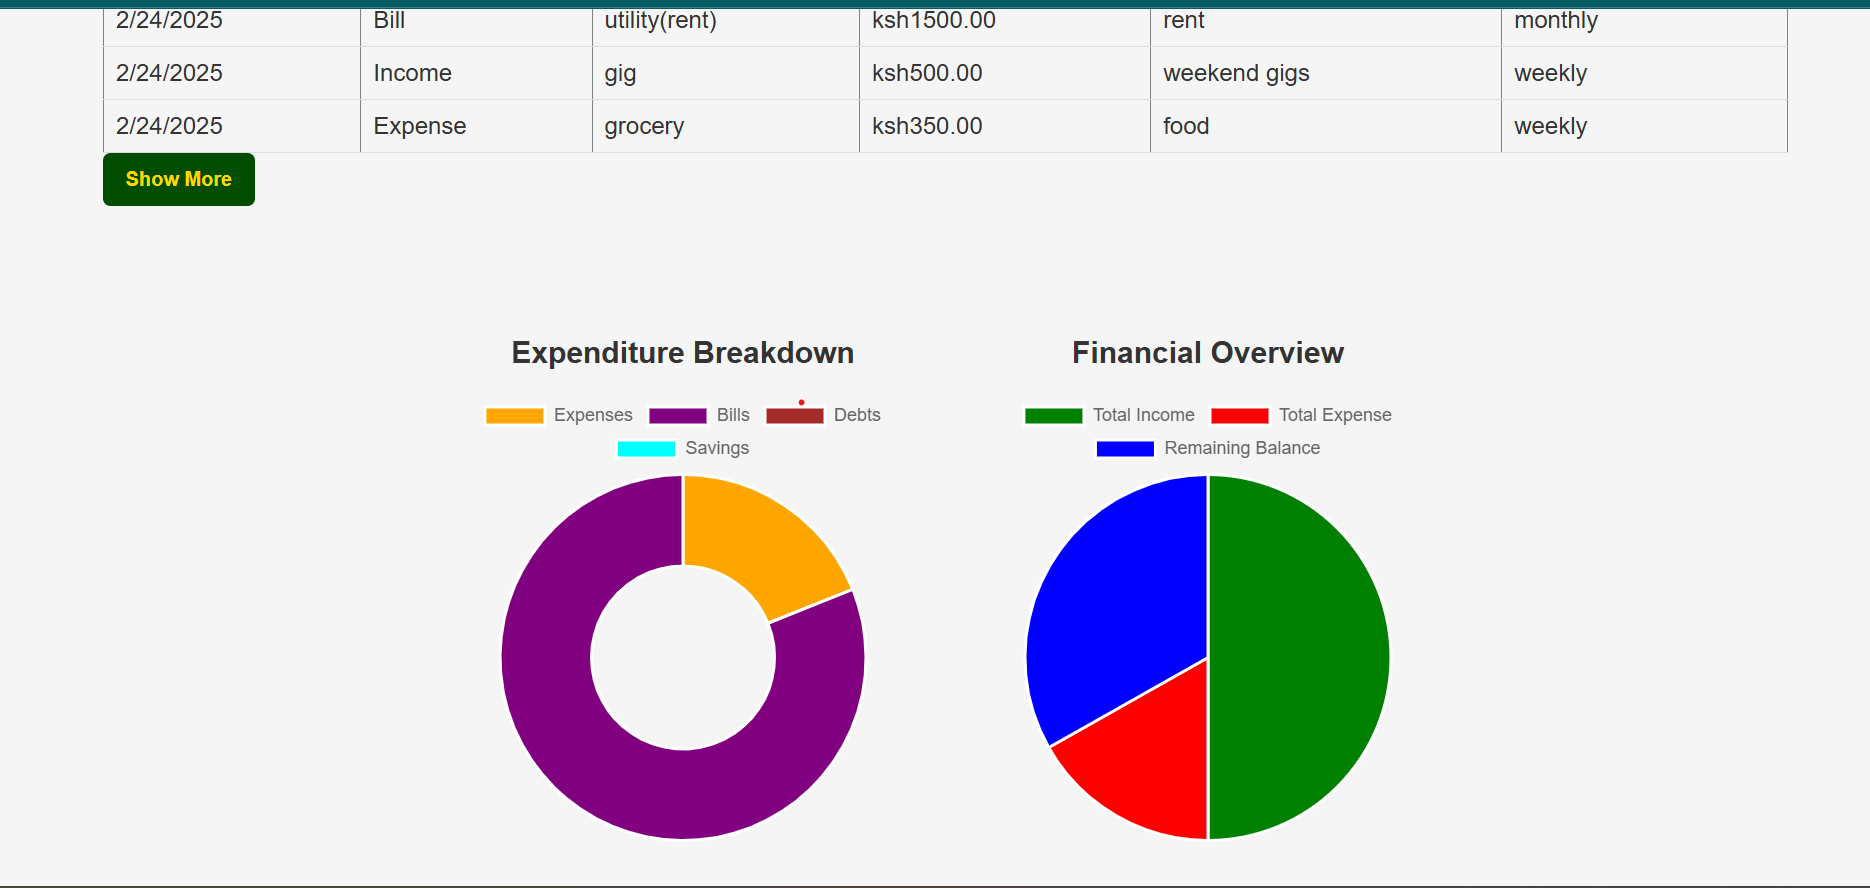The width and height of the screenshot is (1870, 888).
Task: Click the 'weekly' cell in grocery row
Action: 1644,126
